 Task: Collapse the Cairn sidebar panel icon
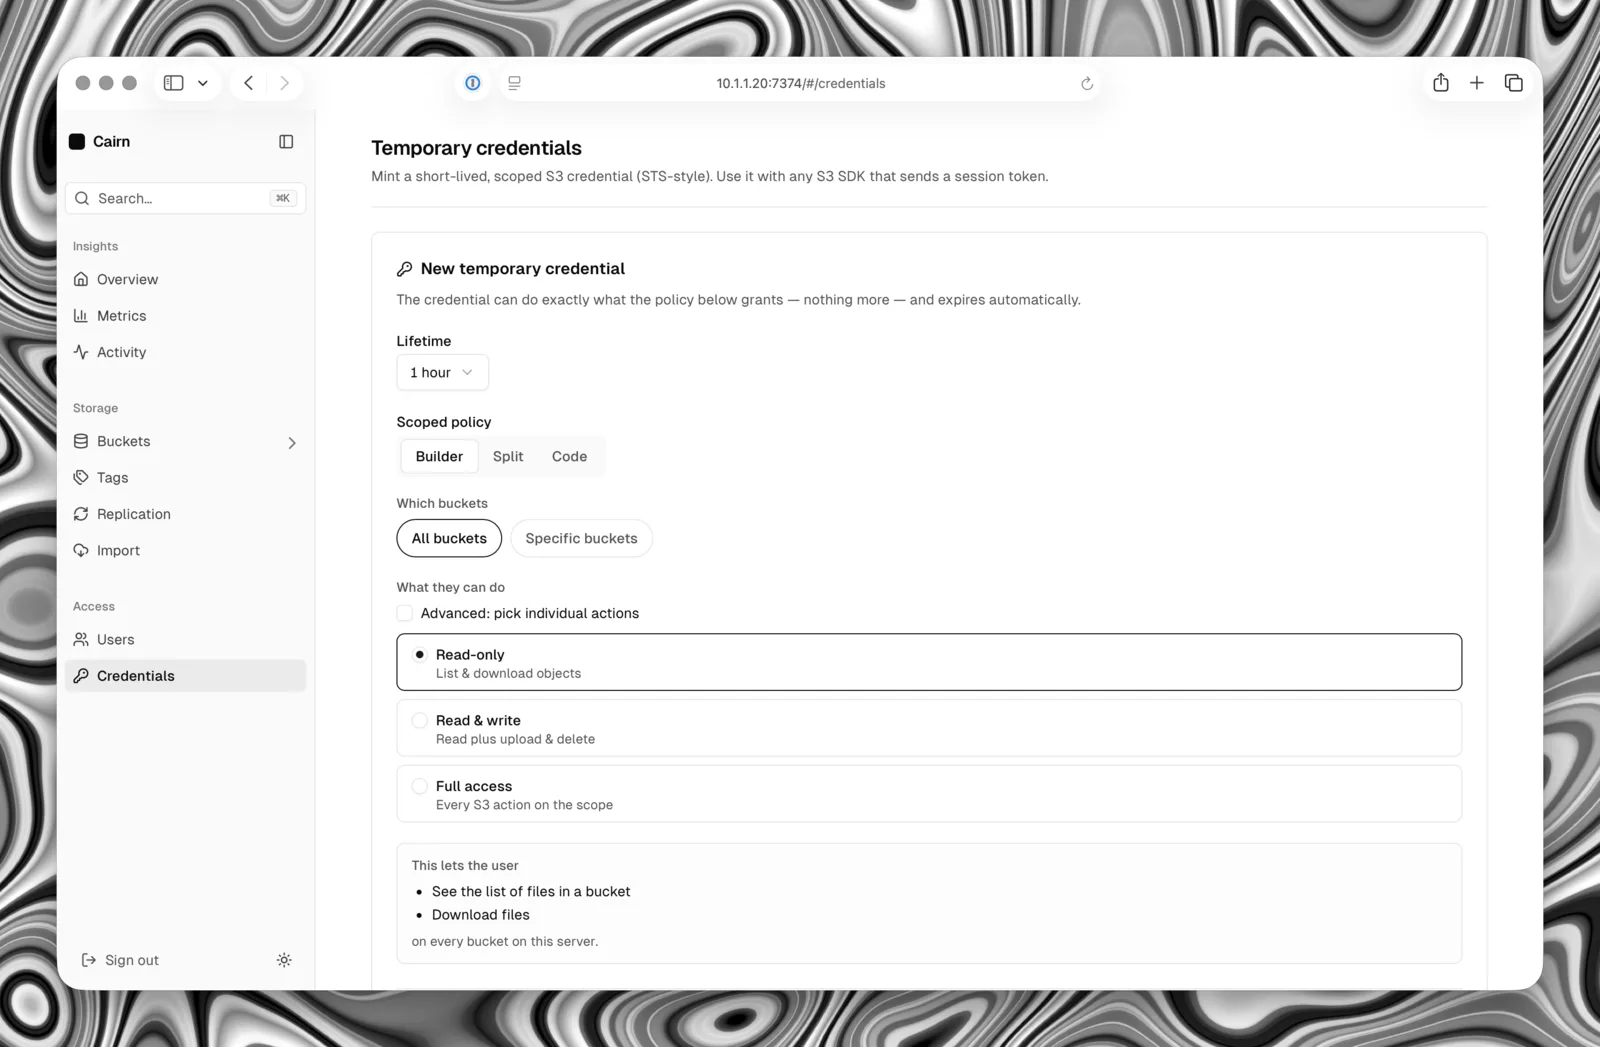click(286, 142)
